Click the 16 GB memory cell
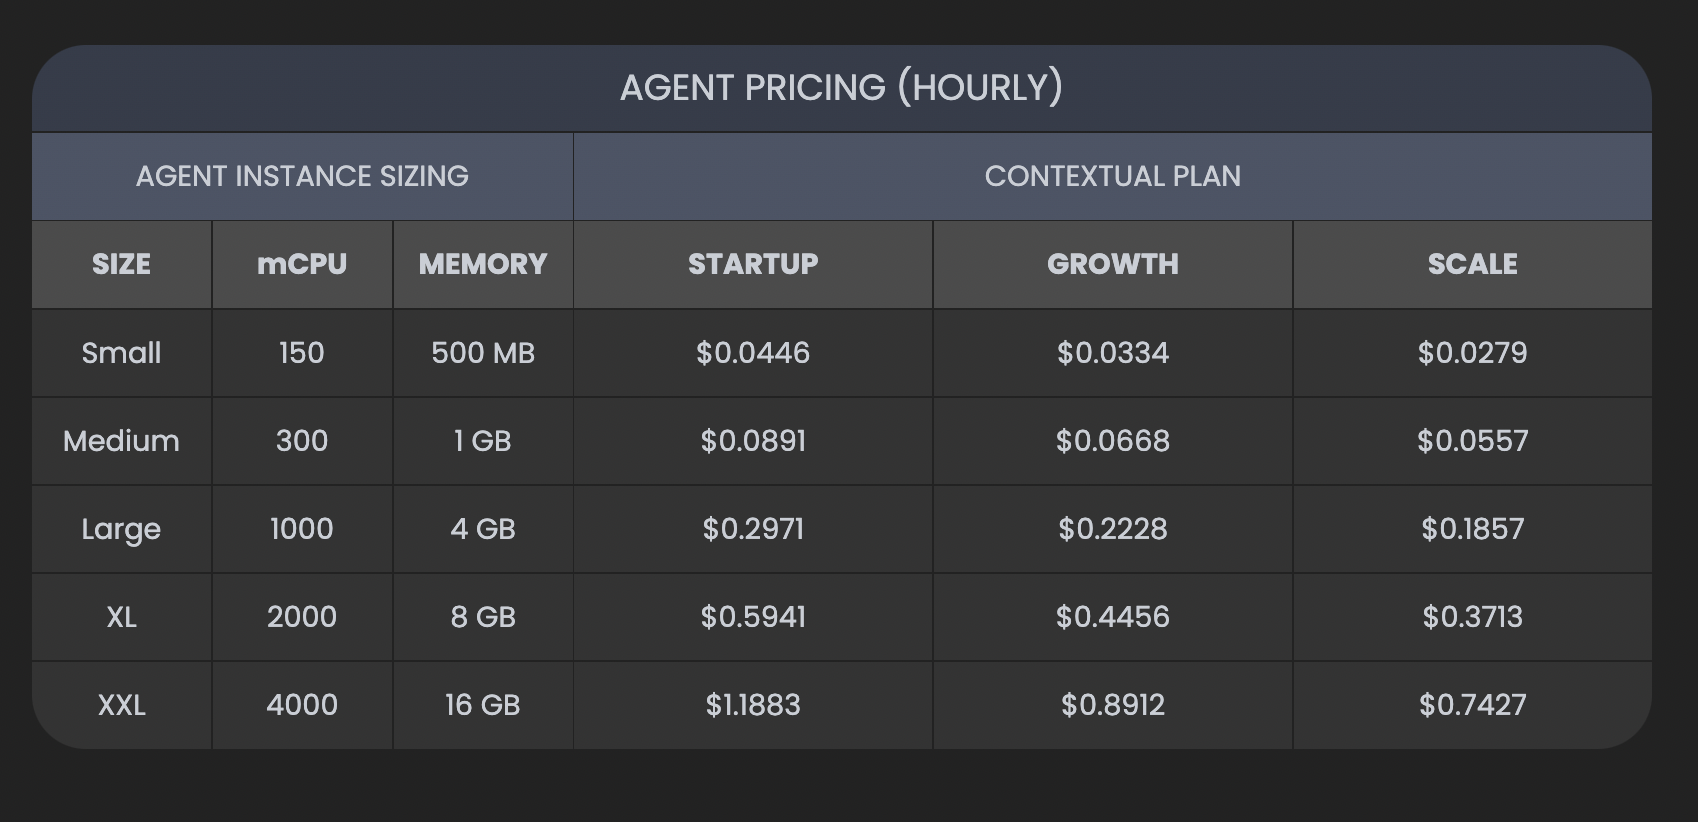The width and height of the screenshot is (1698, 822). pos(483,705)
